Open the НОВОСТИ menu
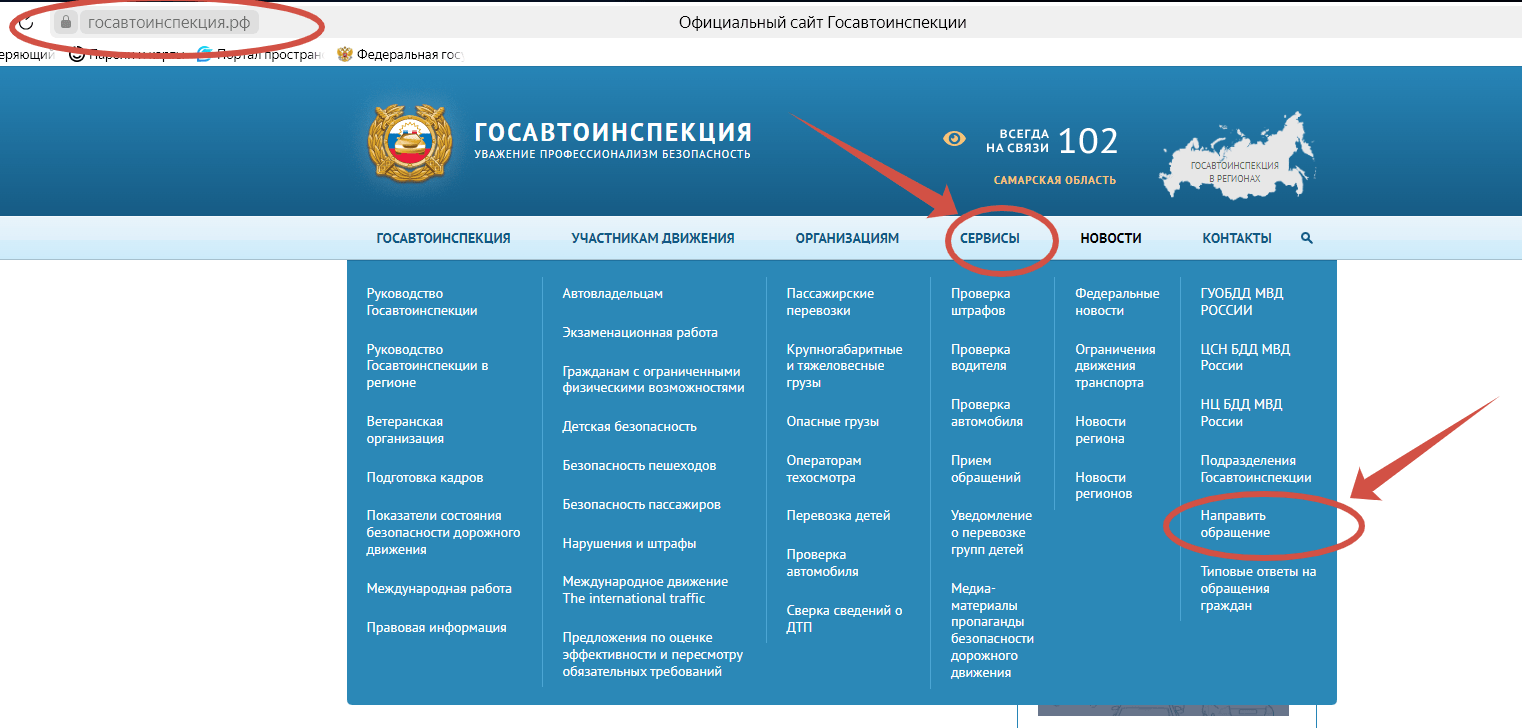Viewport: 1522px width, 728px height. click(1111, 238)
